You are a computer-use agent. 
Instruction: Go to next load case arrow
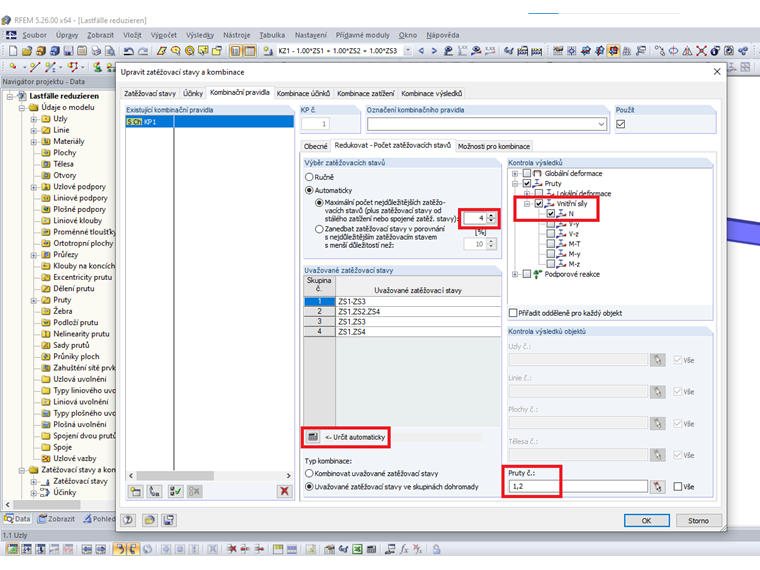click(x=434, y=50)
